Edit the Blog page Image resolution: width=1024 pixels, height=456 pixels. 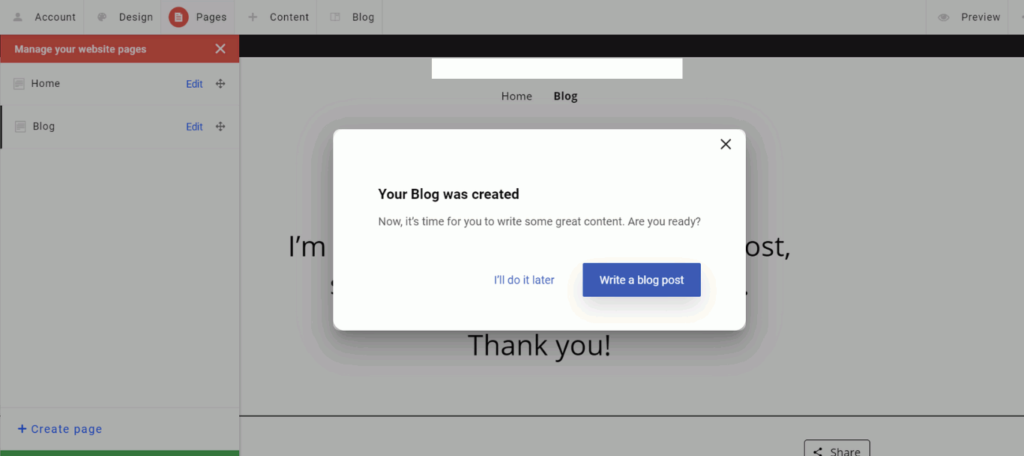pos(194,127)
